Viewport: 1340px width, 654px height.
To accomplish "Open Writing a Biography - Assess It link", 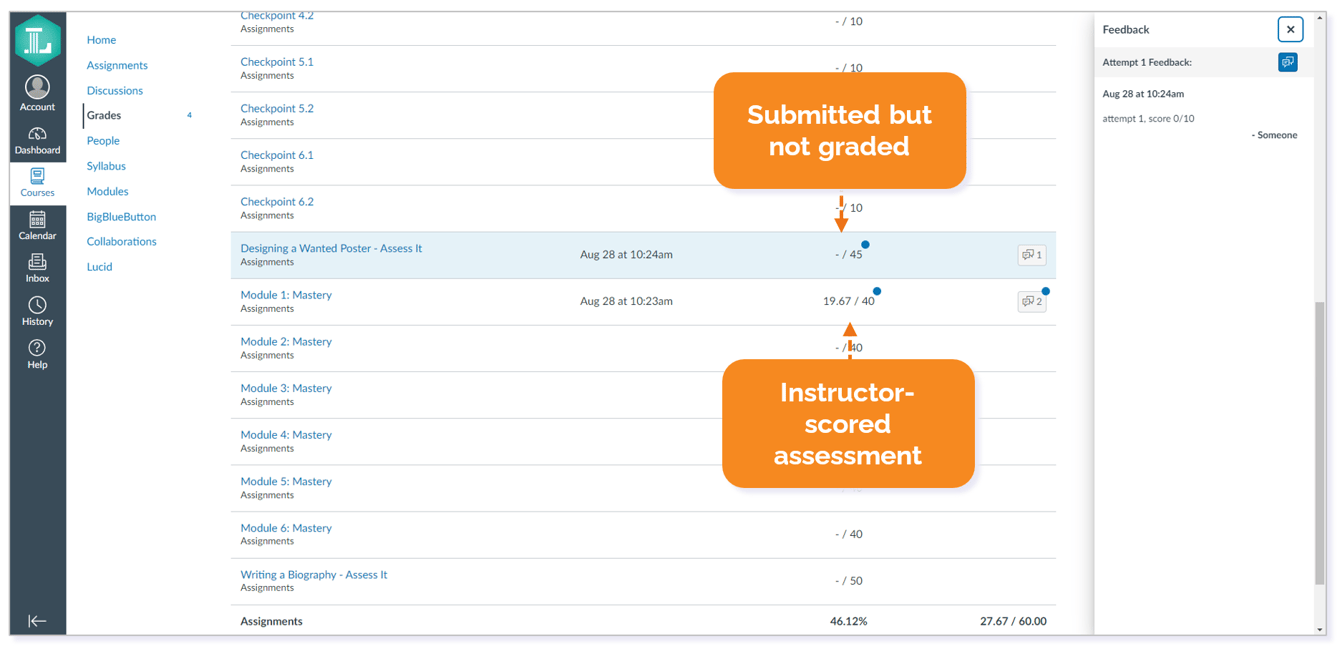I will pos(314,575).
